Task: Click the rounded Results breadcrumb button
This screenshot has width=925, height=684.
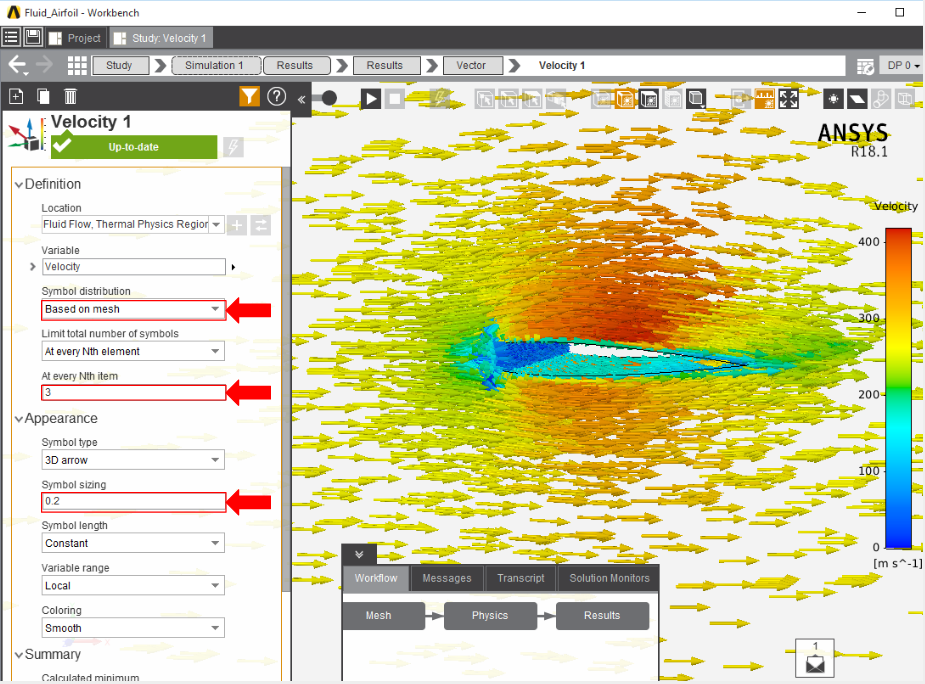Action: pos(296,66)
